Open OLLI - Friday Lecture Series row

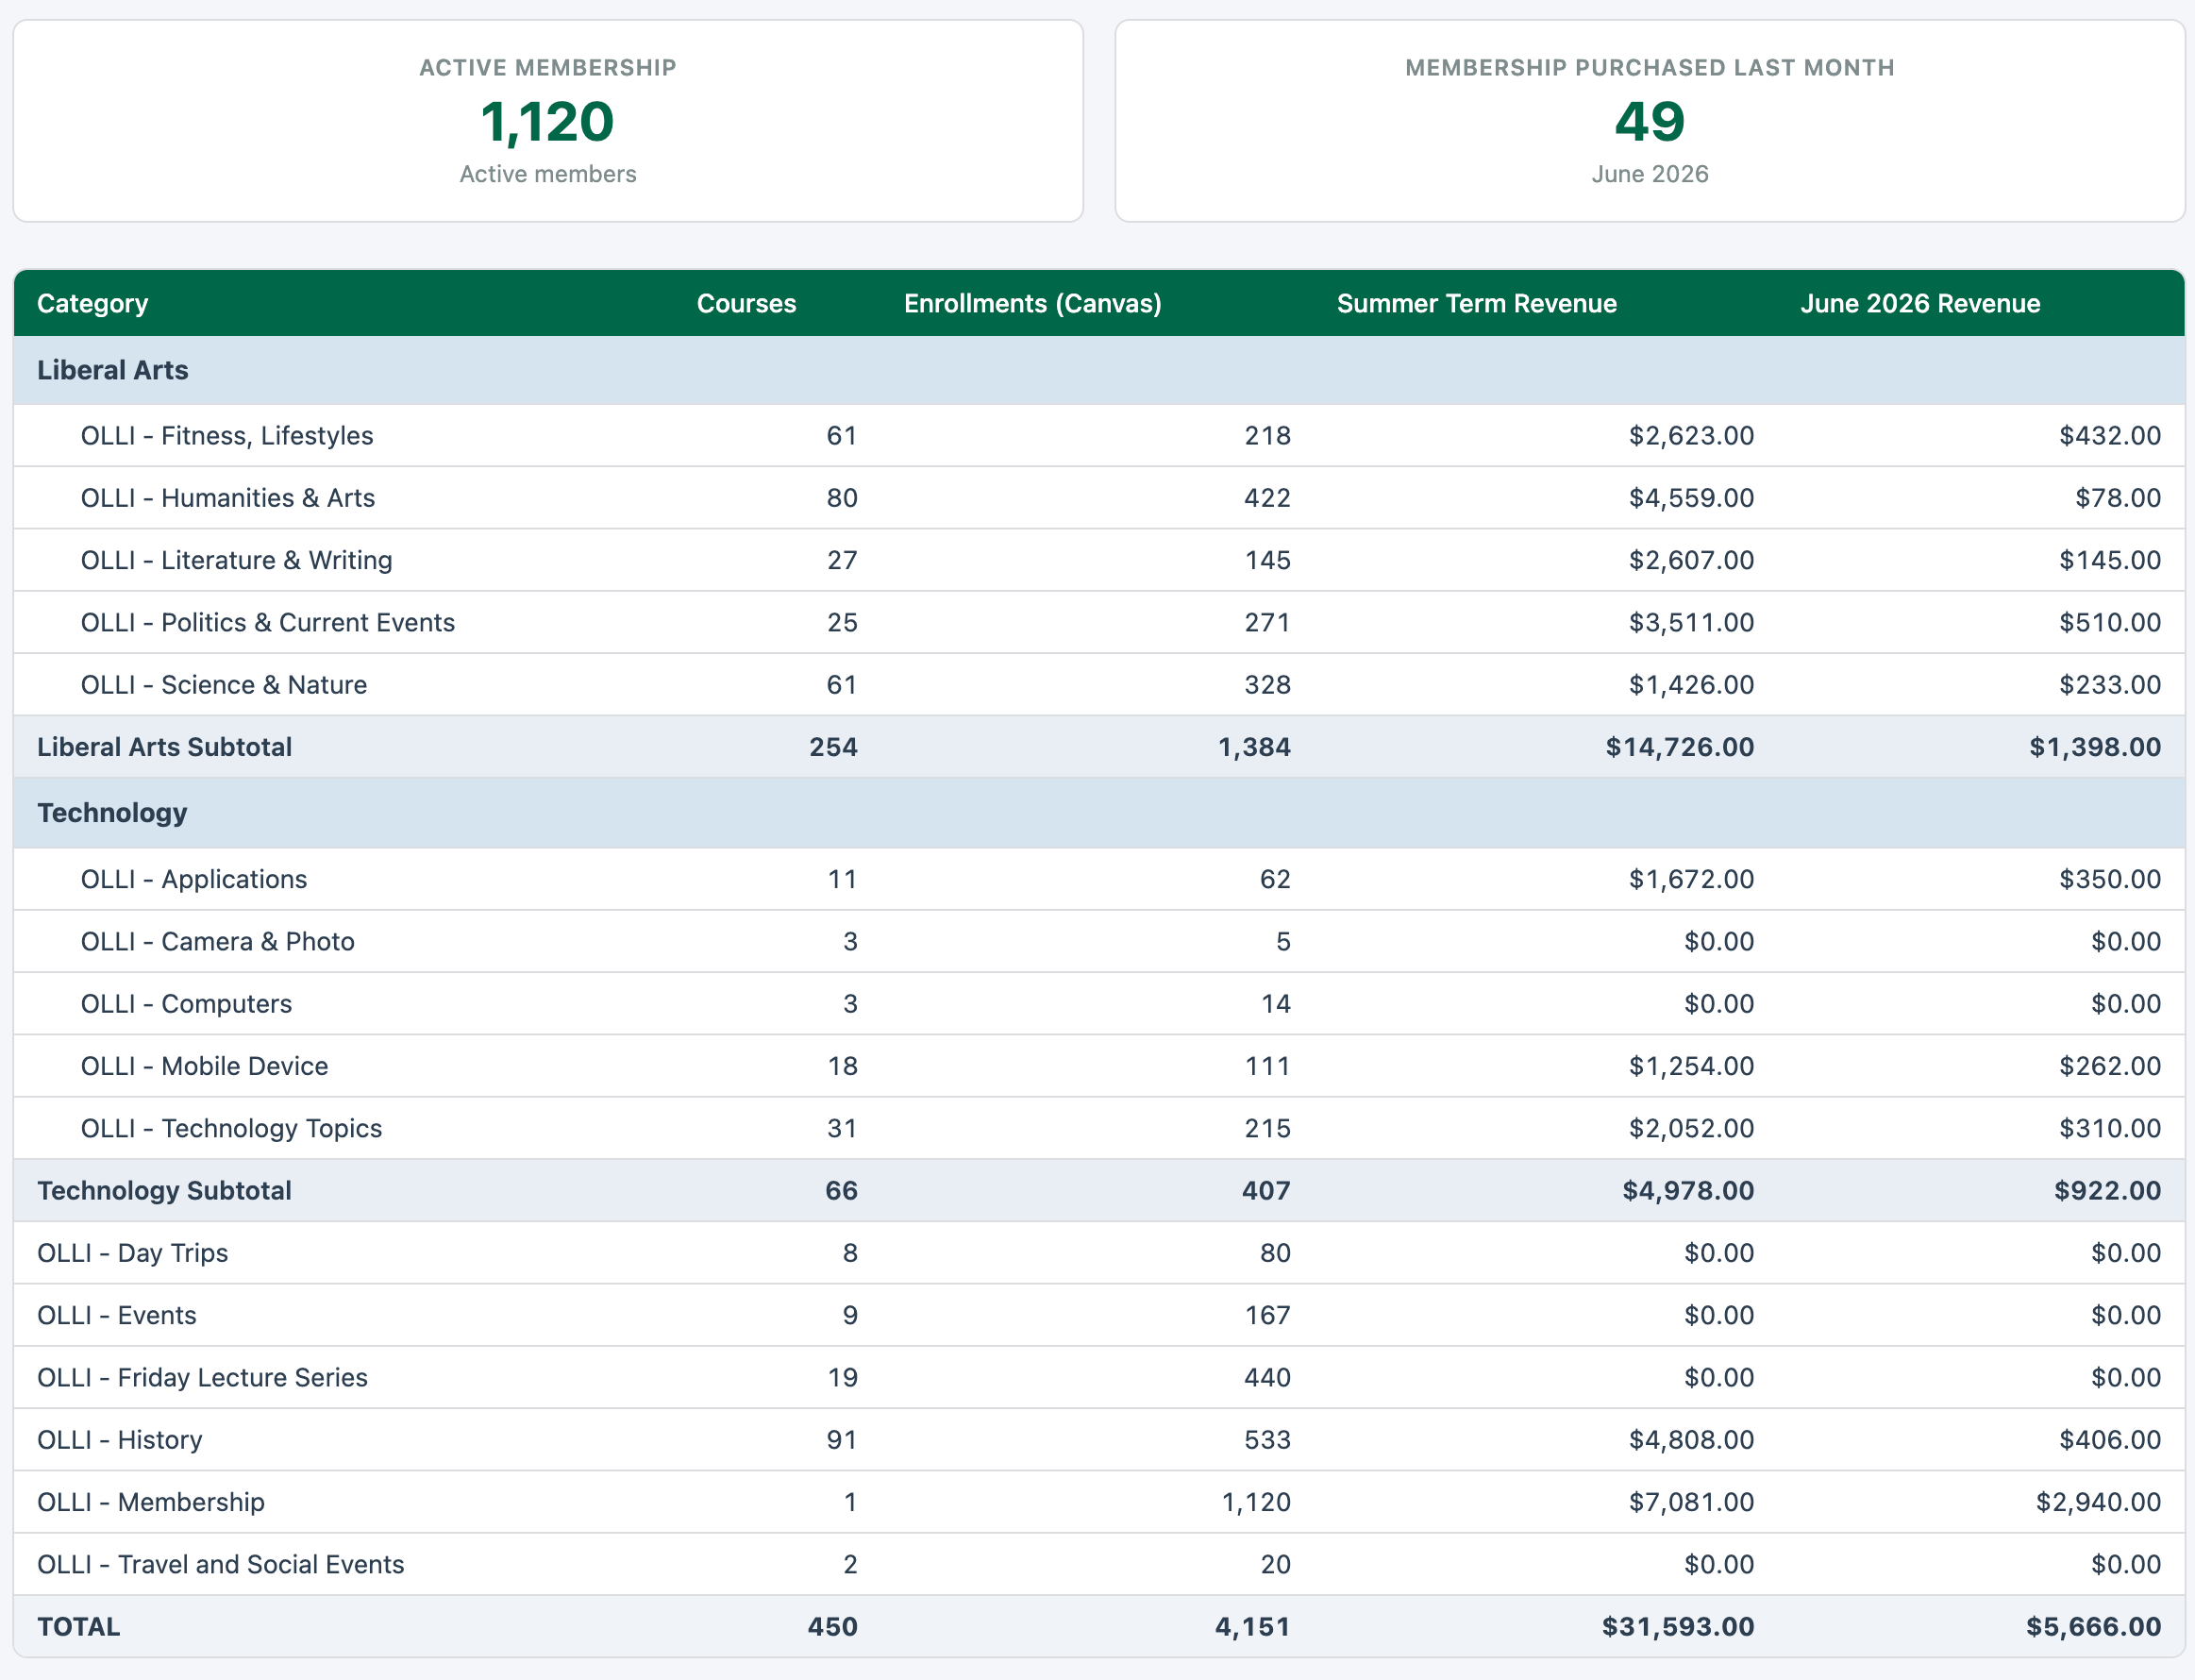pyautogui.click(x=1099, y=1377)
